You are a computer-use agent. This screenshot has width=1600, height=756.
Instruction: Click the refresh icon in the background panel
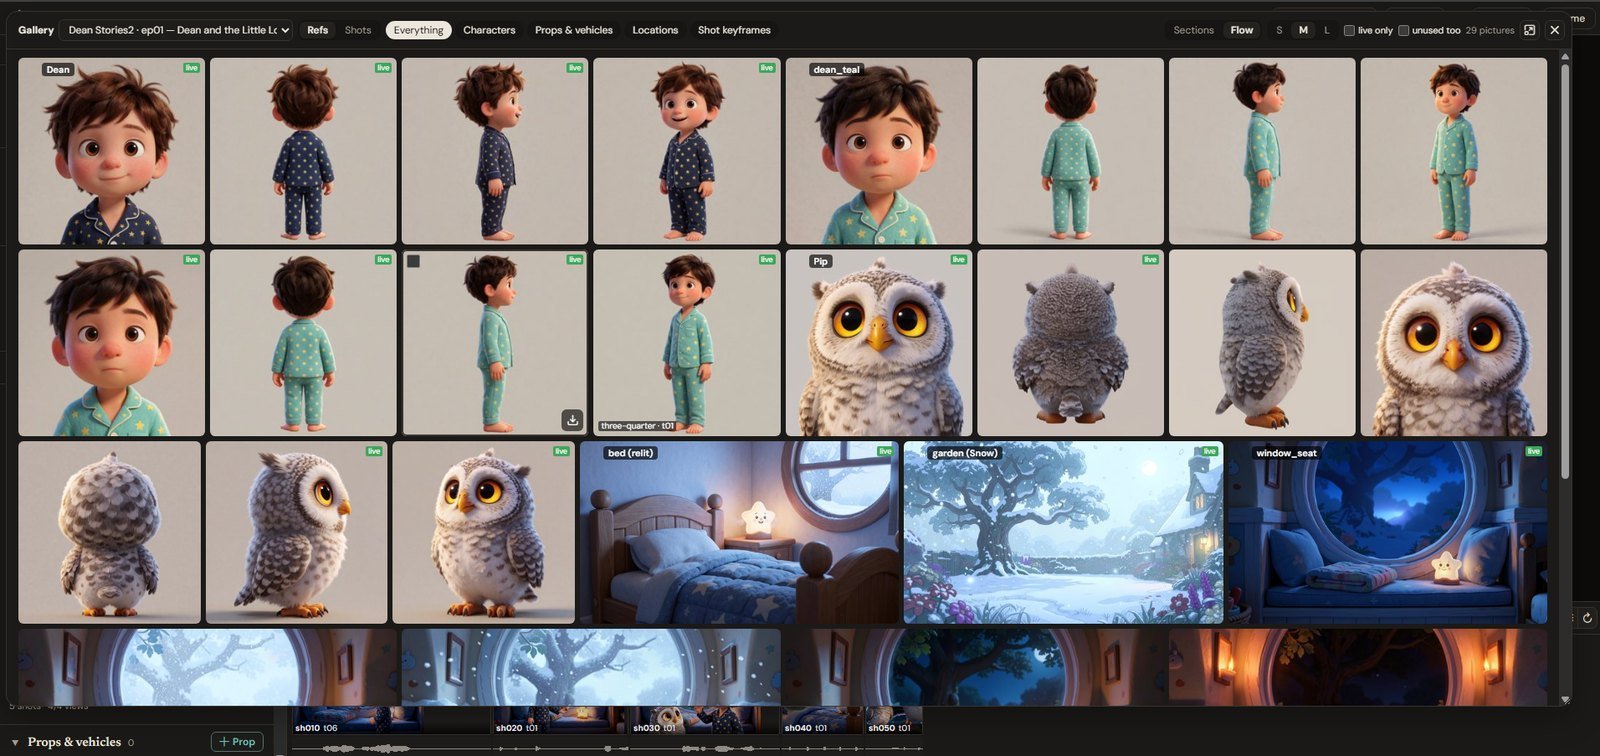tap(1586, 618)
